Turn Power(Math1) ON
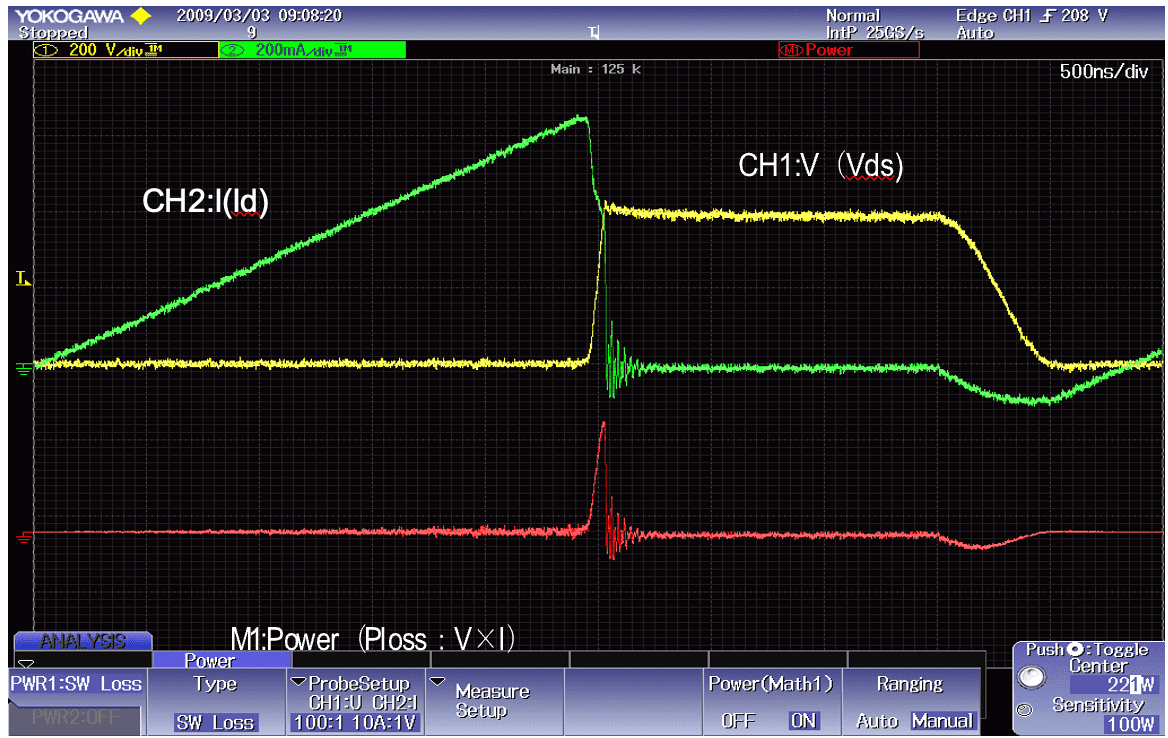This screenshot has height=738, width=1168. pos(802,720)
